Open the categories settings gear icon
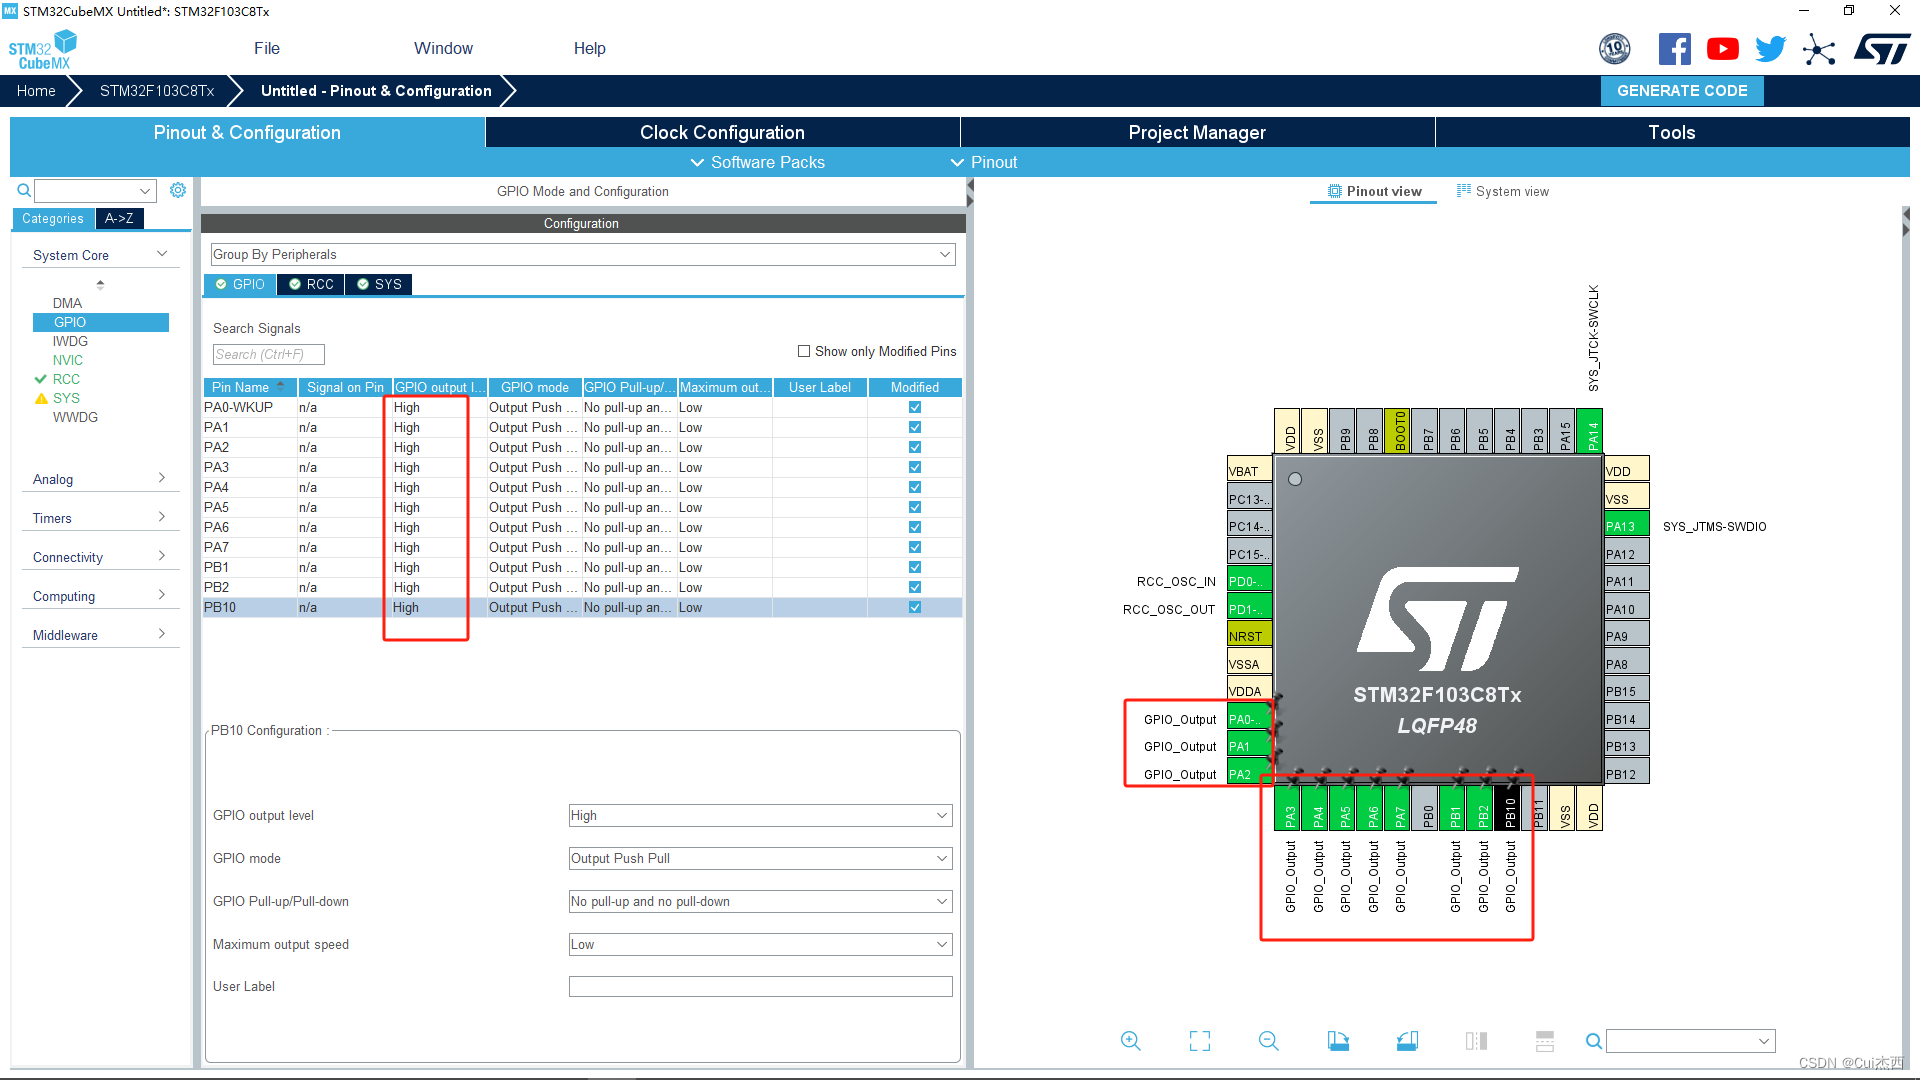This screenshot has height=1080, width=1920. tap(178, 190)
